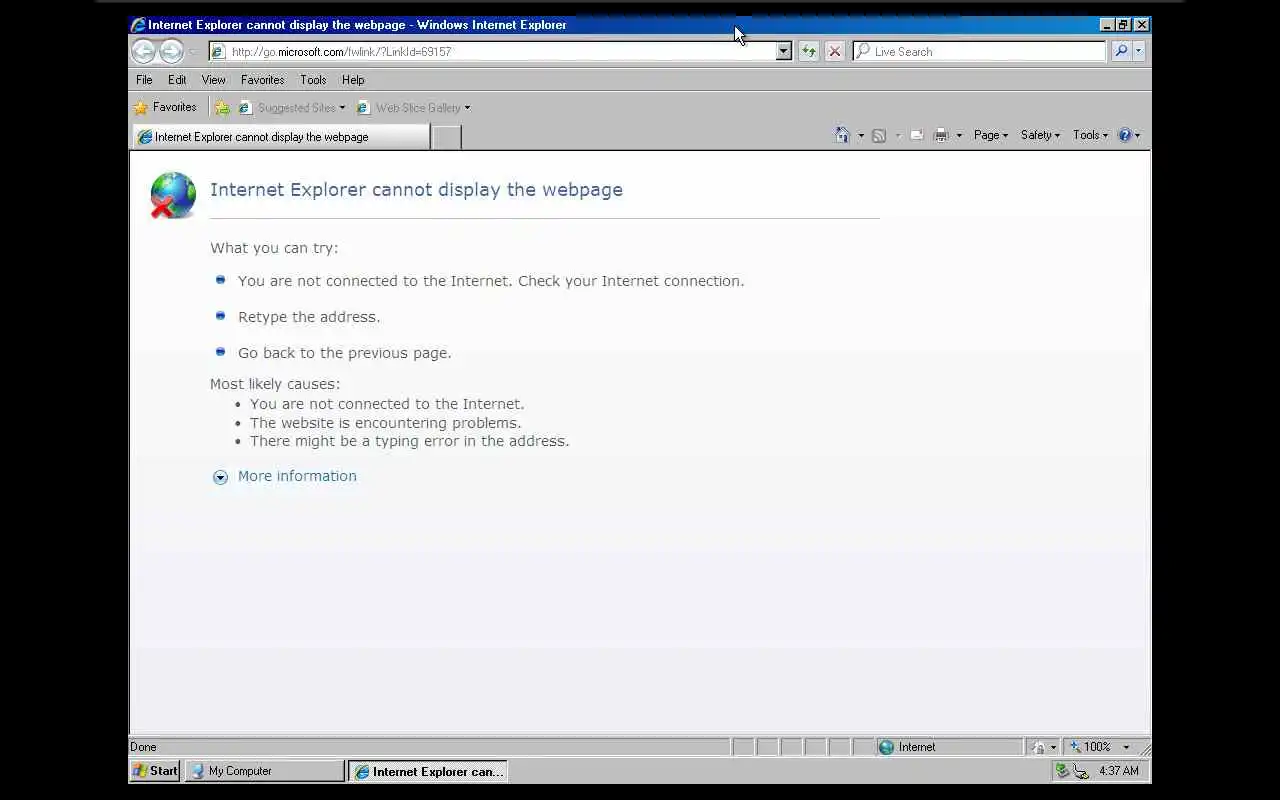1280x800 pixels.
Task: Switch to My Computer taskbar button
Action: pyautogui.click(x=265, y=771)
